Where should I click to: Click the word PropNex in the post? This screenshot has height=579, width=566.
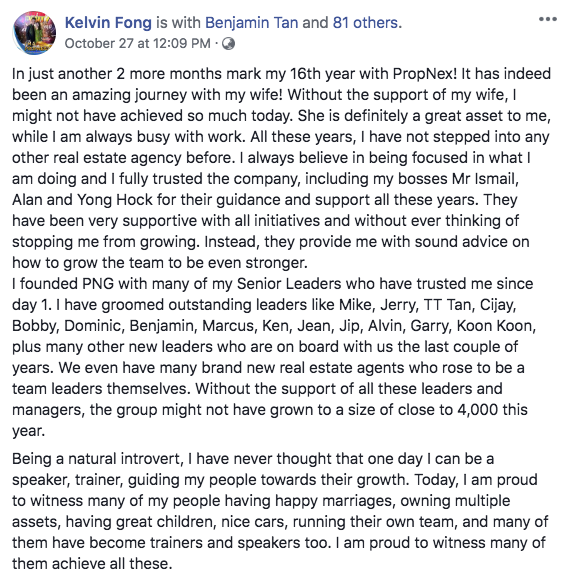coord(422,74)
